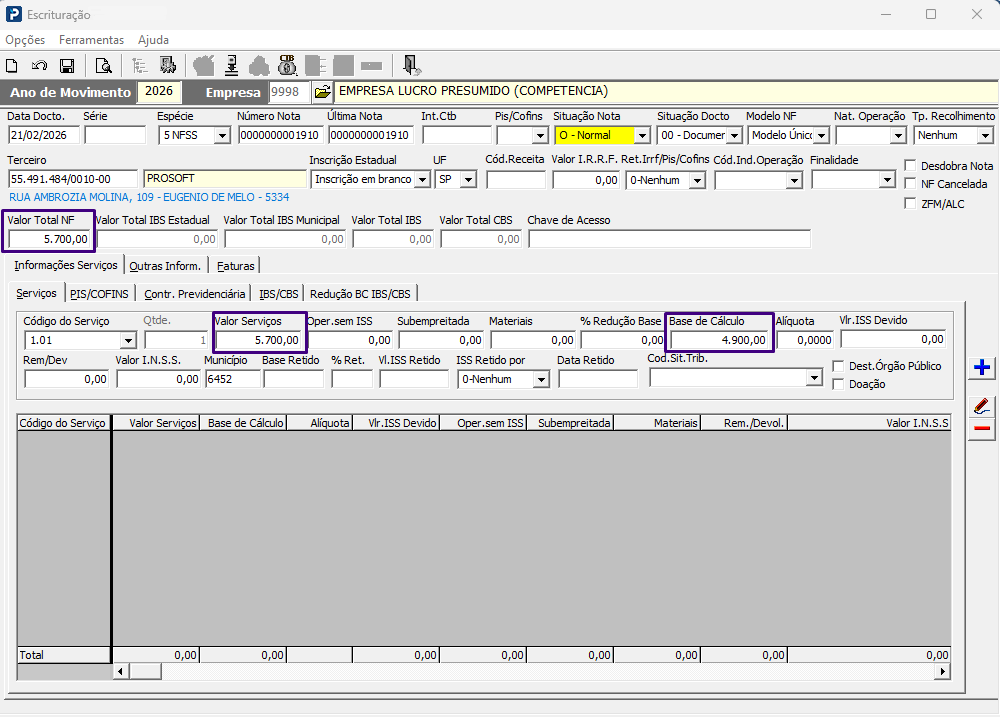Remove service line with red minus
This screenshot has width=1000, height=717.
coord(982,428)
